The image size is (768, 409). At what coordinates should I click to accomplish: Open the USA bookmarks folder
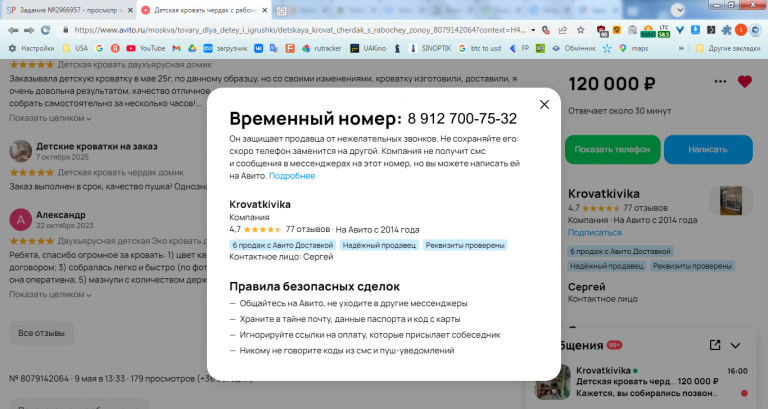(x=75, y=48)
